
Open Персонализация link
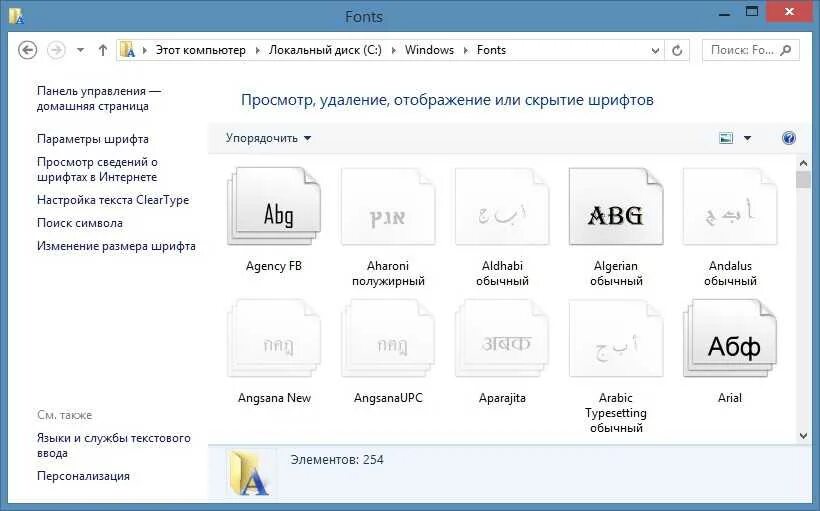[83, 476]
